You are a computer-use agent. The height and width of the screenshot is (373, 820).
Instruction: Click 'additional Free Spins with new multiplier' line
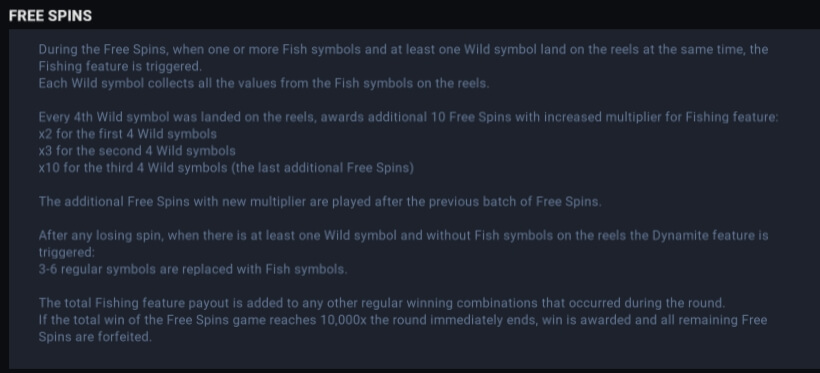pos(320,202)
